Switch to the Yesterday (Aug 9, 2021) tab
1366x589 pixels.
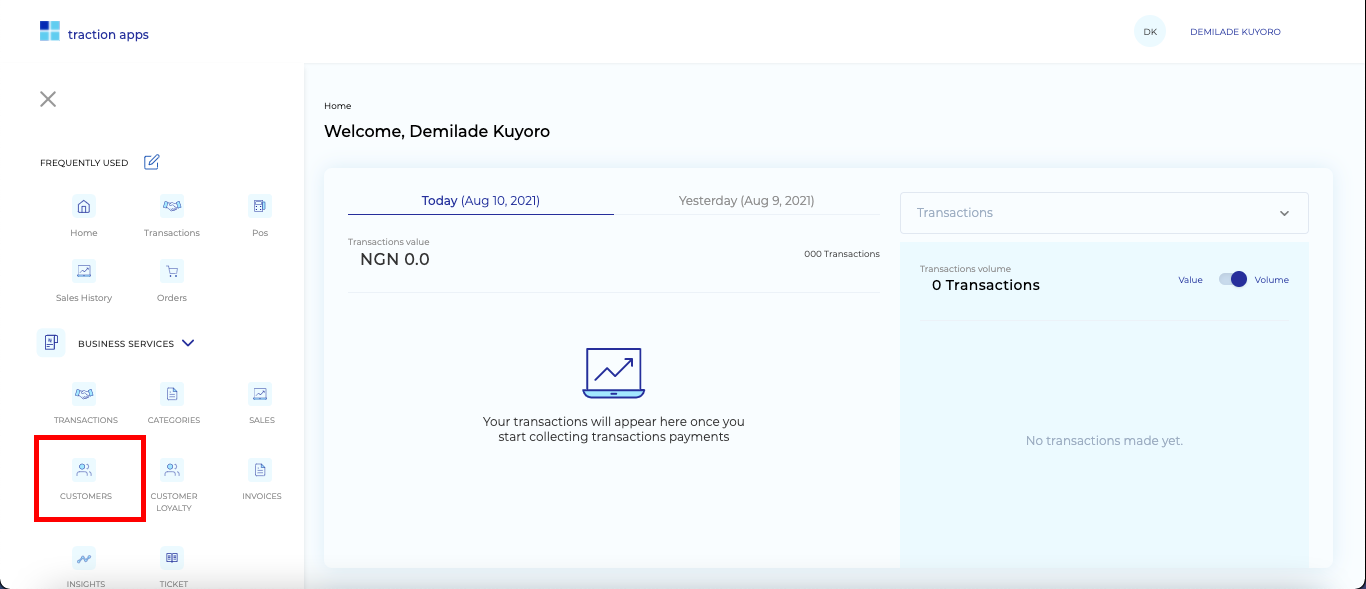747,200
